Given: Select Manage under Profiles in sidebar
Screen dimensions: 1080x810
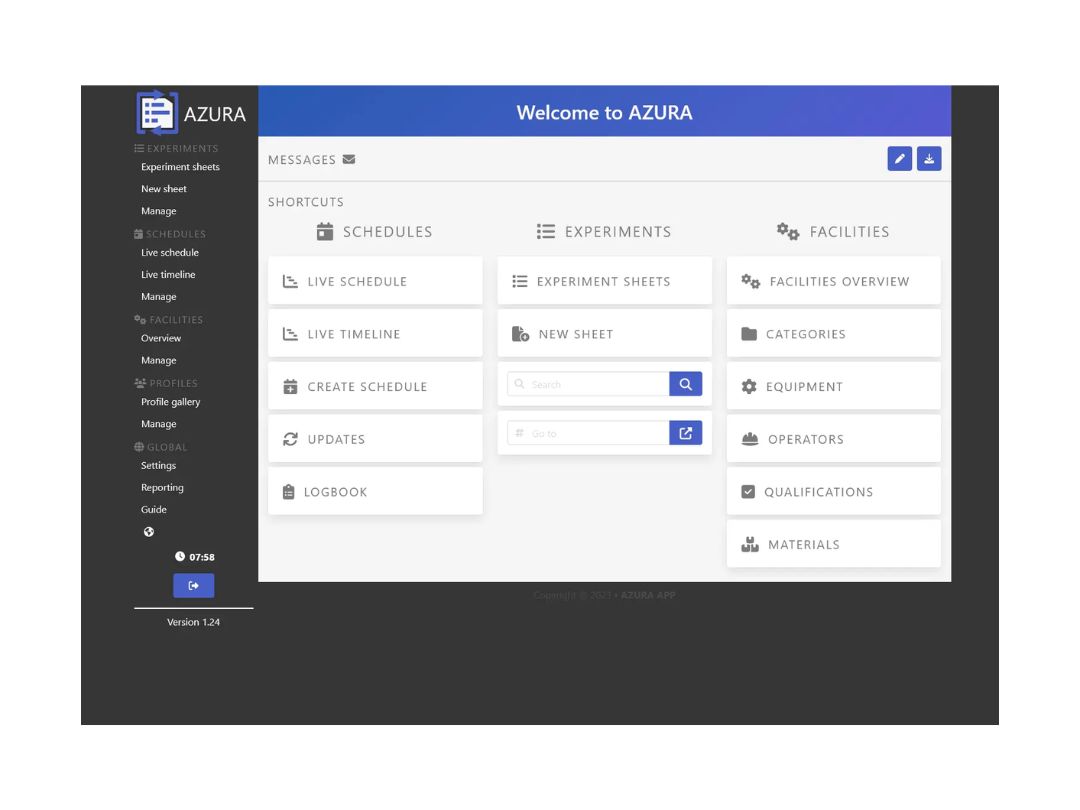Looking at the screenshot, I should coord(158,424).
